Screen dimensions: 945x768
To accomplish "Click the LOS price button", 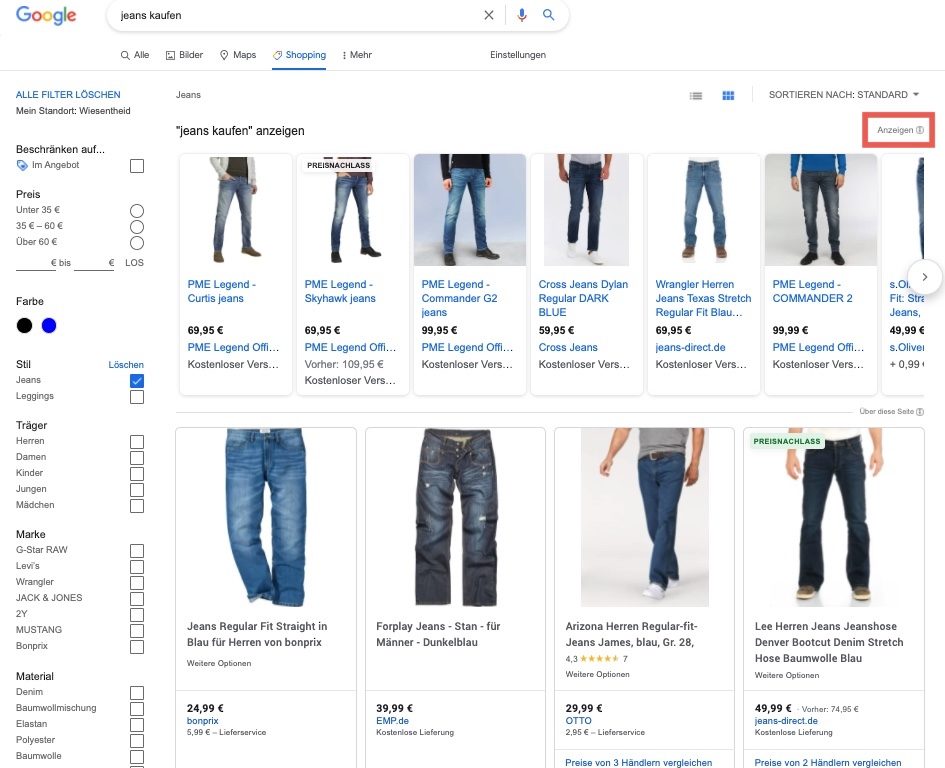I will [134, 263].
